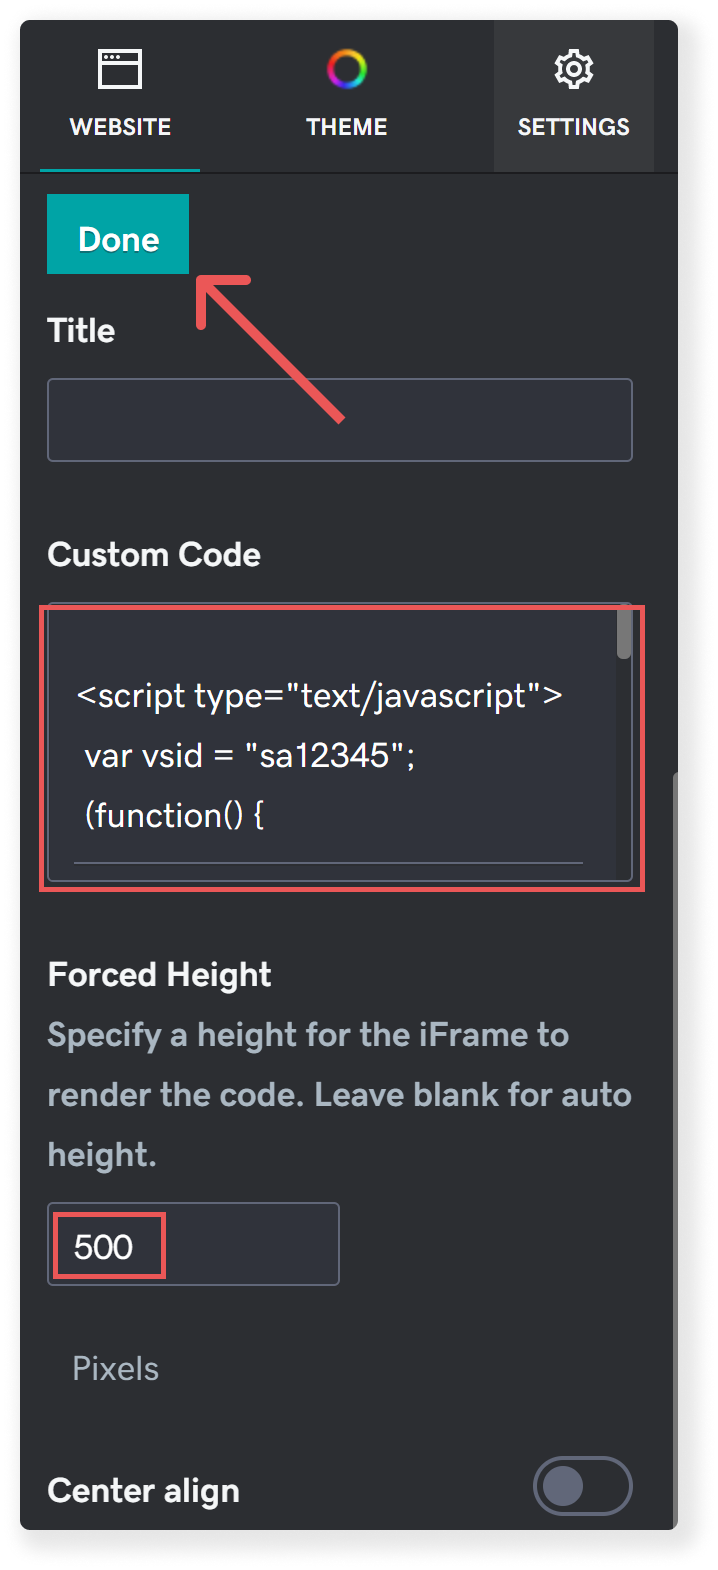Screen dimensions: 718x1570
Task: Click into the Title input field
Action: (x=340, y=420)
